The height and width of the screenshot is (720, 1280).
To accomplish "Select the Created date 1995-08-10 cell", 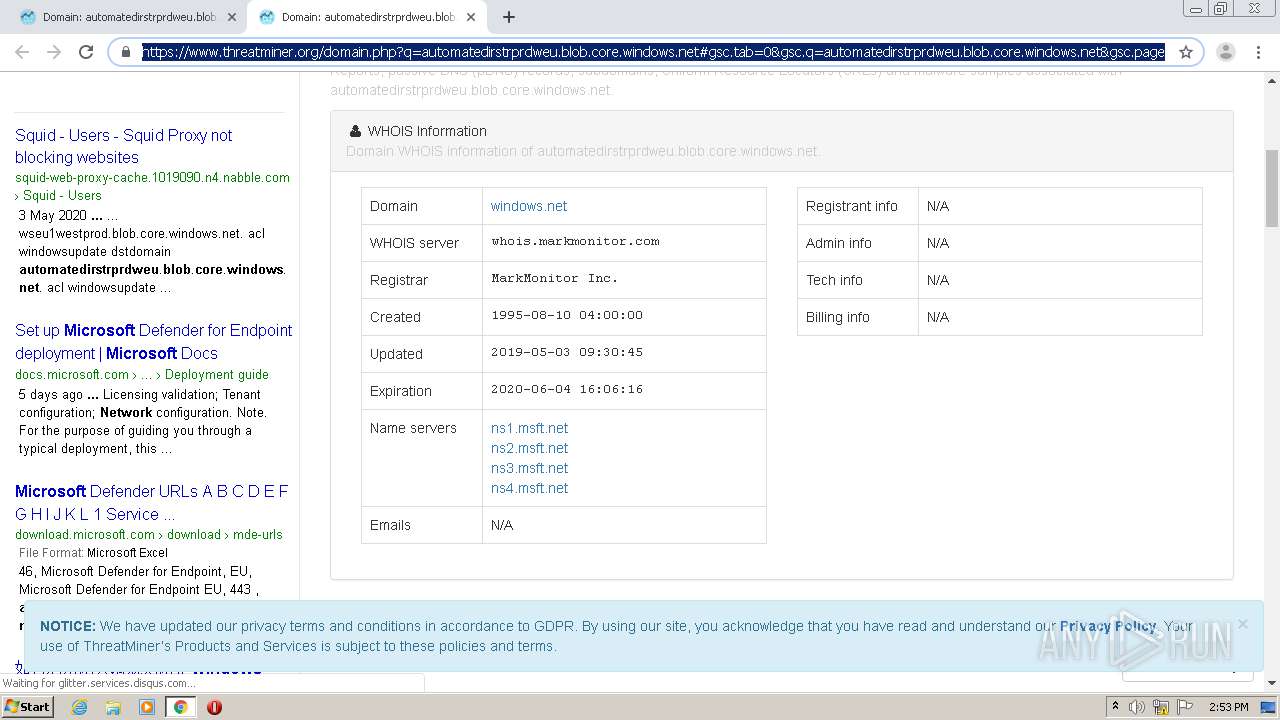I will coord(624,316).
